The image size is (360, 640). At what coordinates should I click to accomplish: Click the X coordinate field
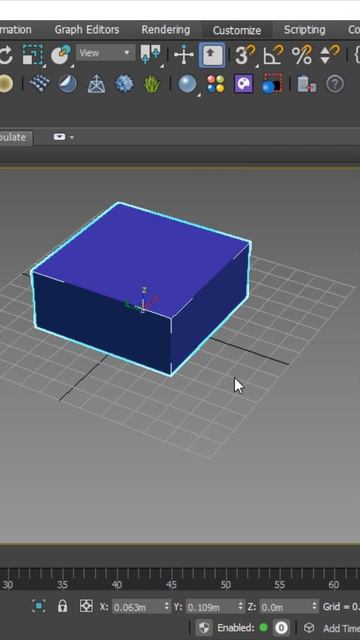137,607
